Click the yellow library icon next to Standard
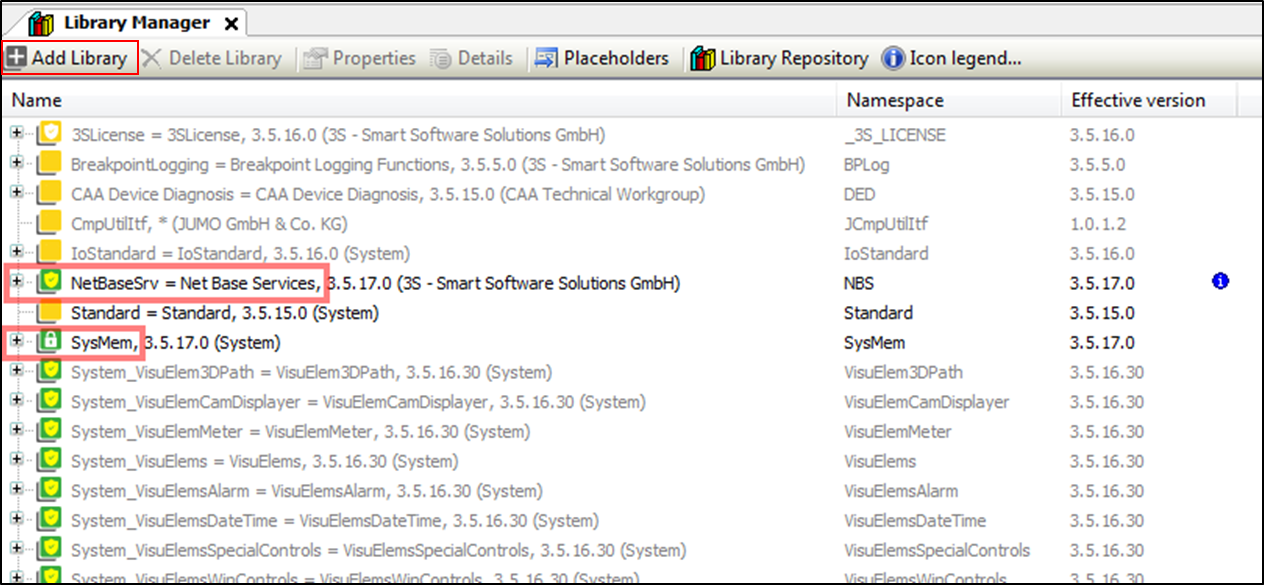Image resolution: width=1264 pixels, height=585 pixels. tap(49, 313)
